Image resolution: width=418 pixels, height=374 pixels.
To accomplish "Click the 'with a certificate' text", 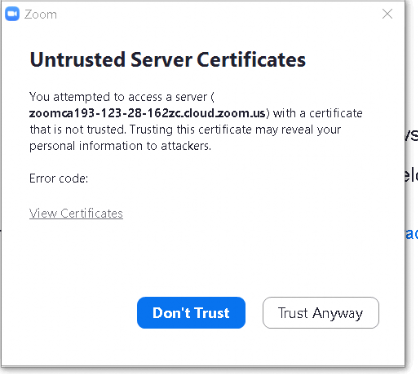I will 318,113.
